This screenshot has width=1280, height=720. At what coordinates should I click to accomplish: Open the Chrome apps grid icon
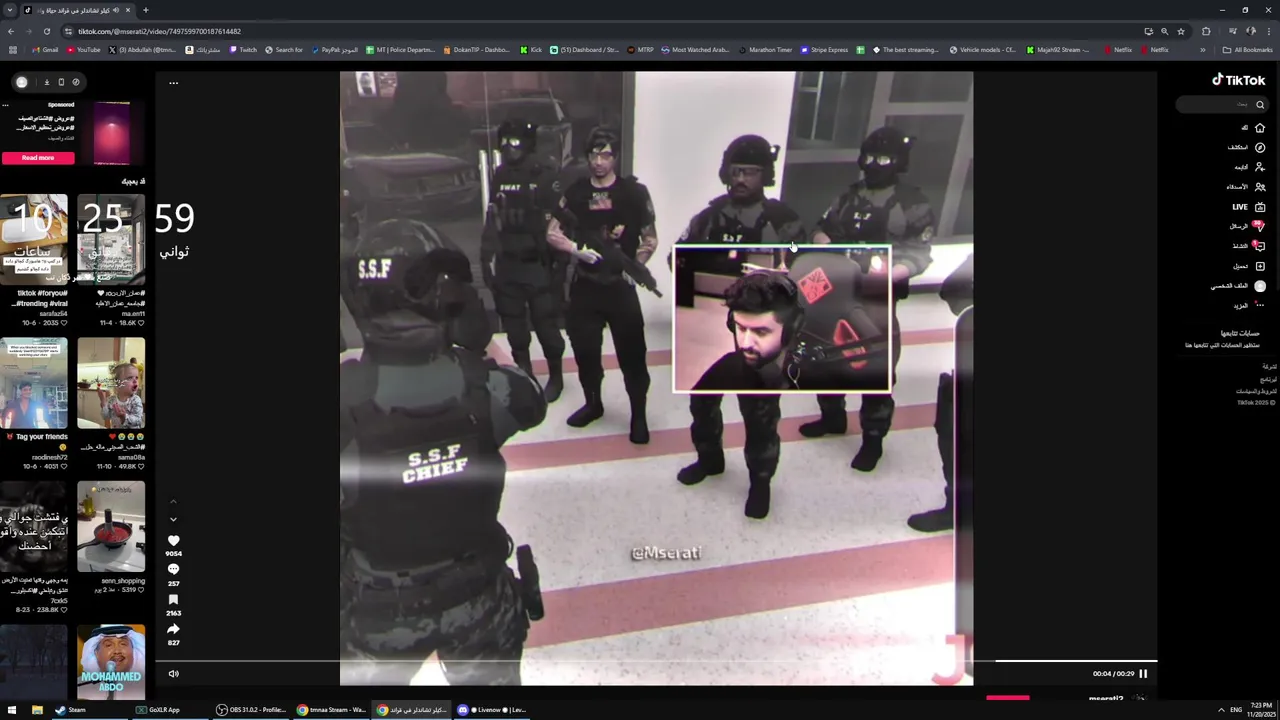point(12,50)
